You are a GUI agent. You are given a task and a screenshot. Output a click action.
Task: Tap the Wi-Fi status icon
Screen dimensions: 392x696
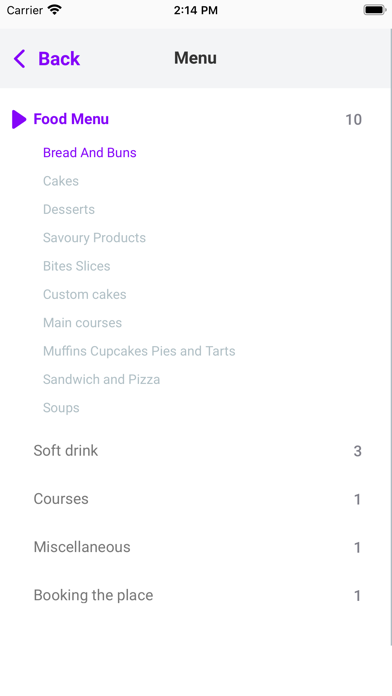55,10
